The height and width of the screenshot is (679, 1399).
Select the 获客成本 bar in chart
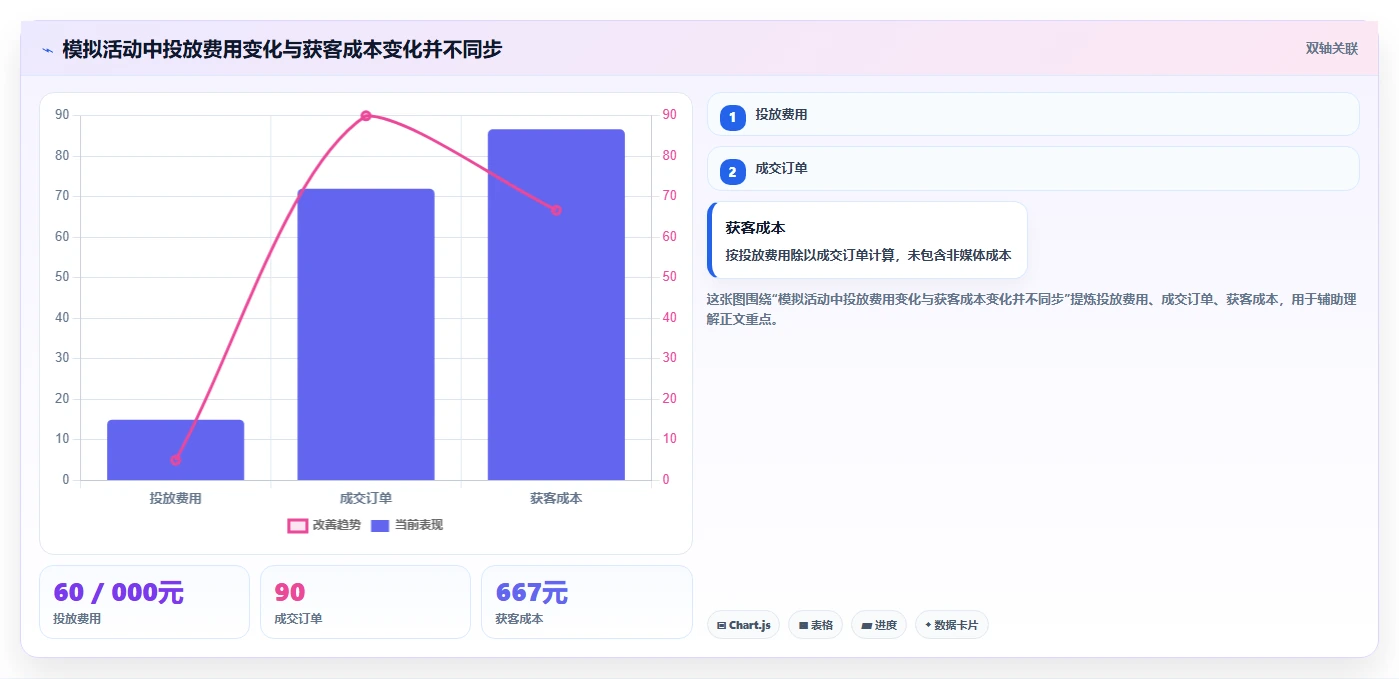pyautogui.click(x=556, y=305)
